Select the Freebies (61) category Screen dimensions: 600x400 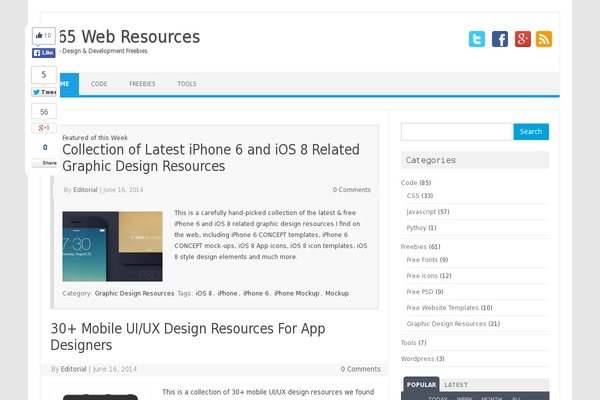pos(421,247)
